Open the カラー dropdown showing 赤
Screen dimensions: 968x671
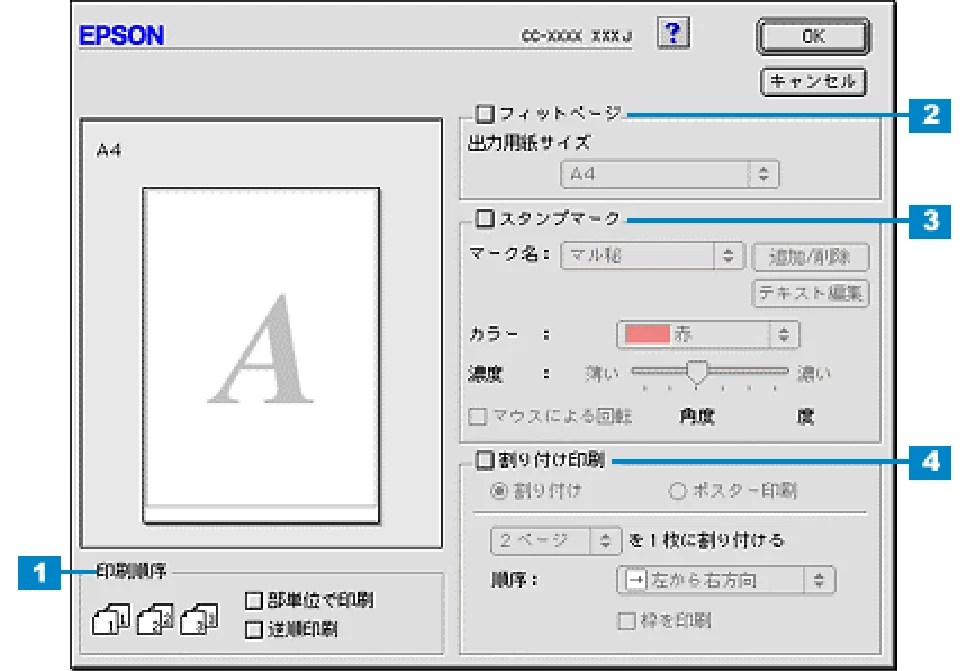pyautogui.click(x=708, y=335)
